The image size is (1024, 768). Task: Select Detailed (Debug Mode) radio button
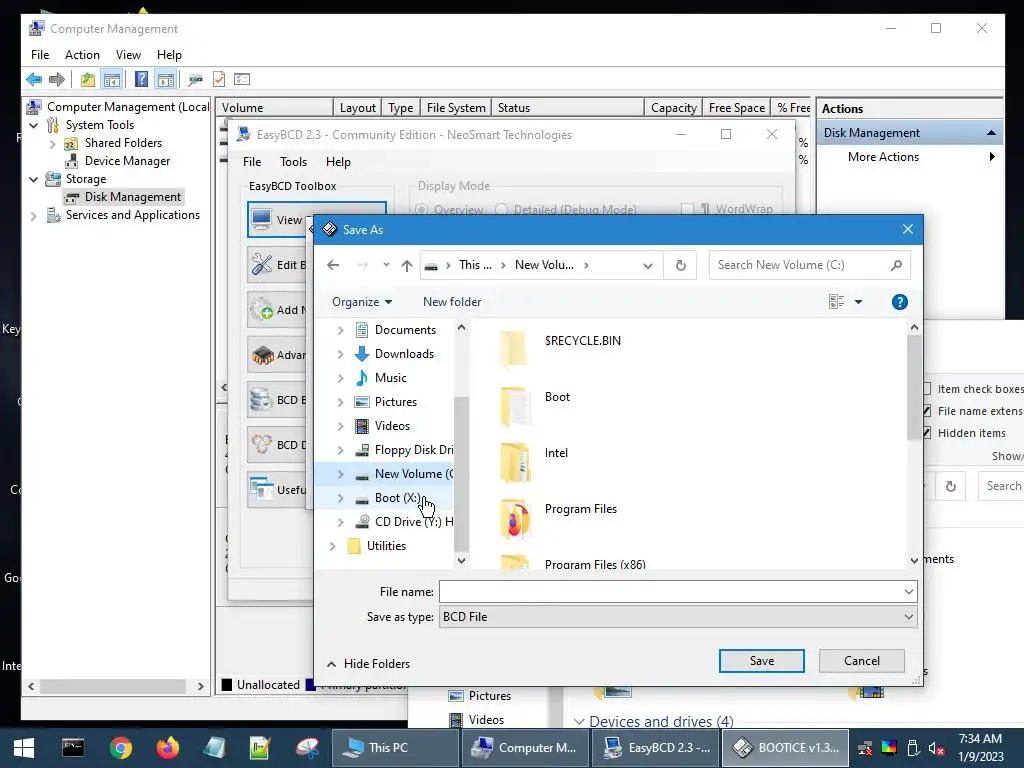pos(501,210)
